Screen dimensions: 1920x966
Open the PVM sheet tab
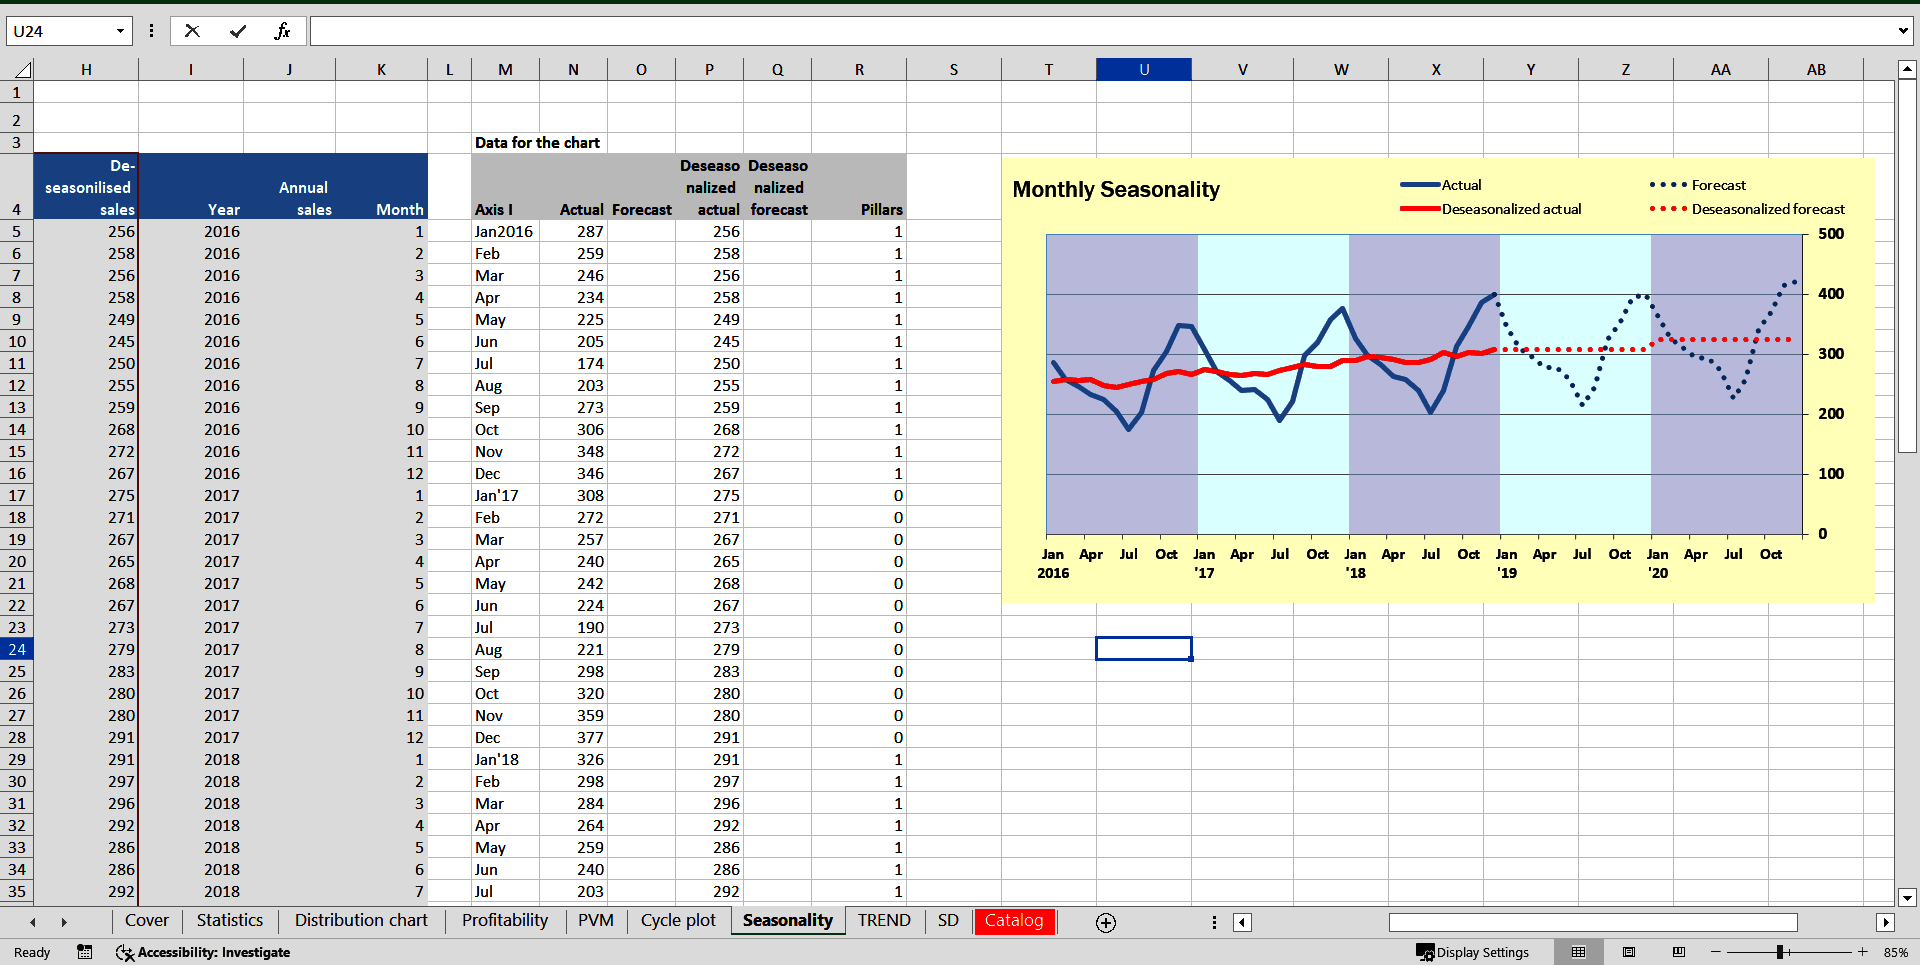click(x=596, y=920)
